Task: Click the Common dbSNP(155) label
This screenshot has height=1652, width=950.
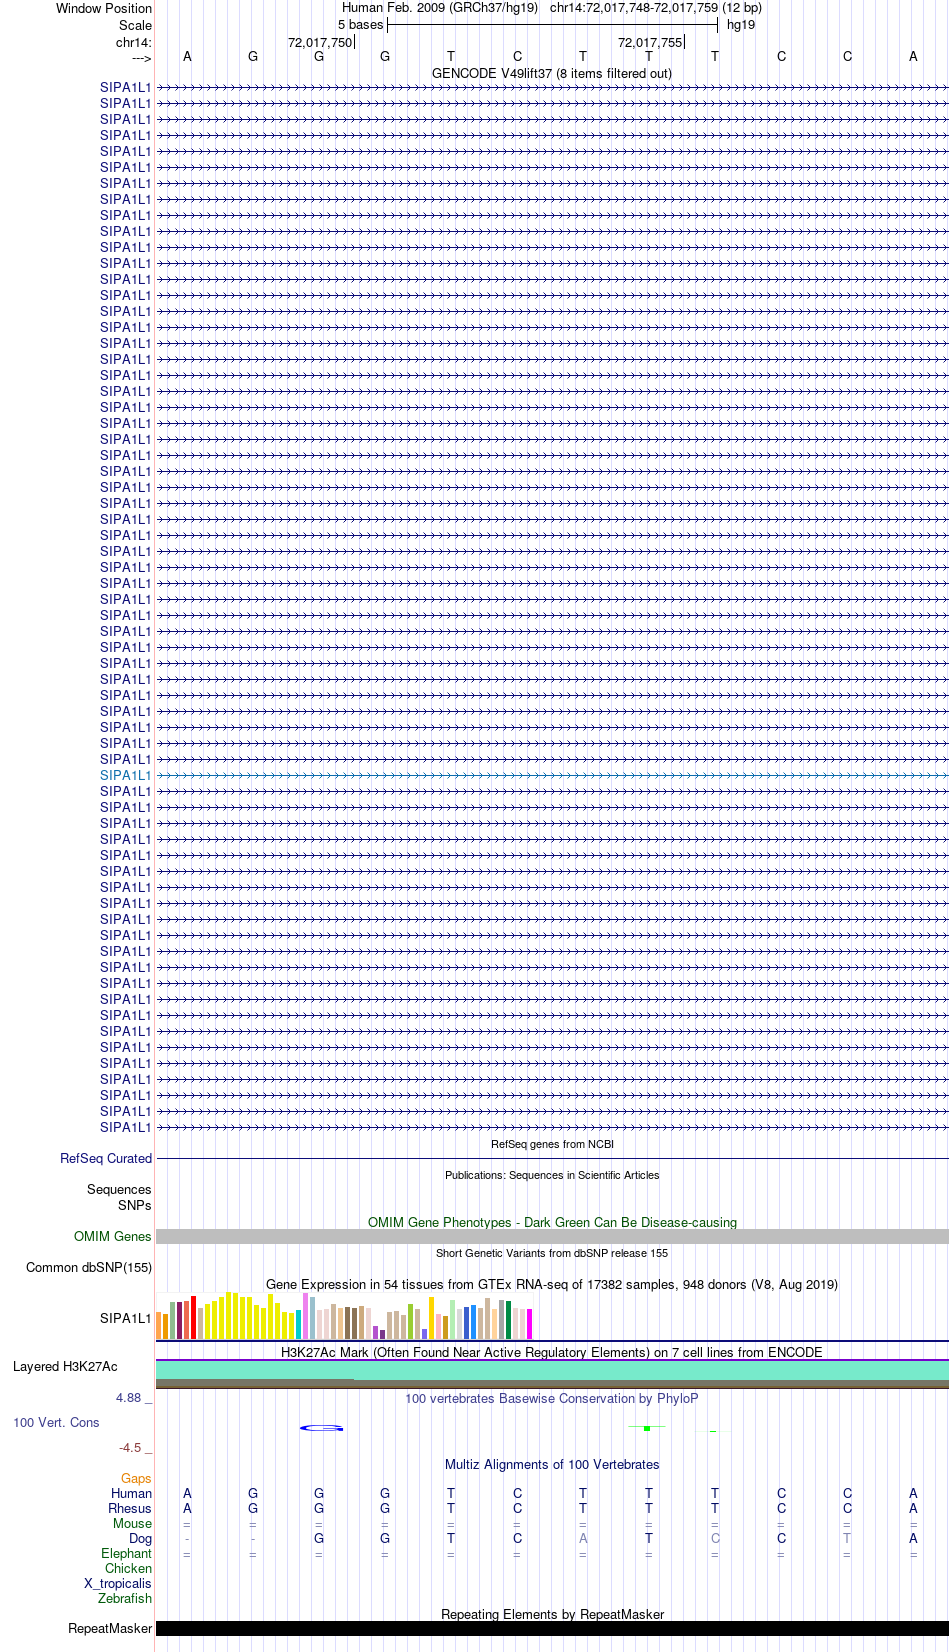Action: [89, 1267]
